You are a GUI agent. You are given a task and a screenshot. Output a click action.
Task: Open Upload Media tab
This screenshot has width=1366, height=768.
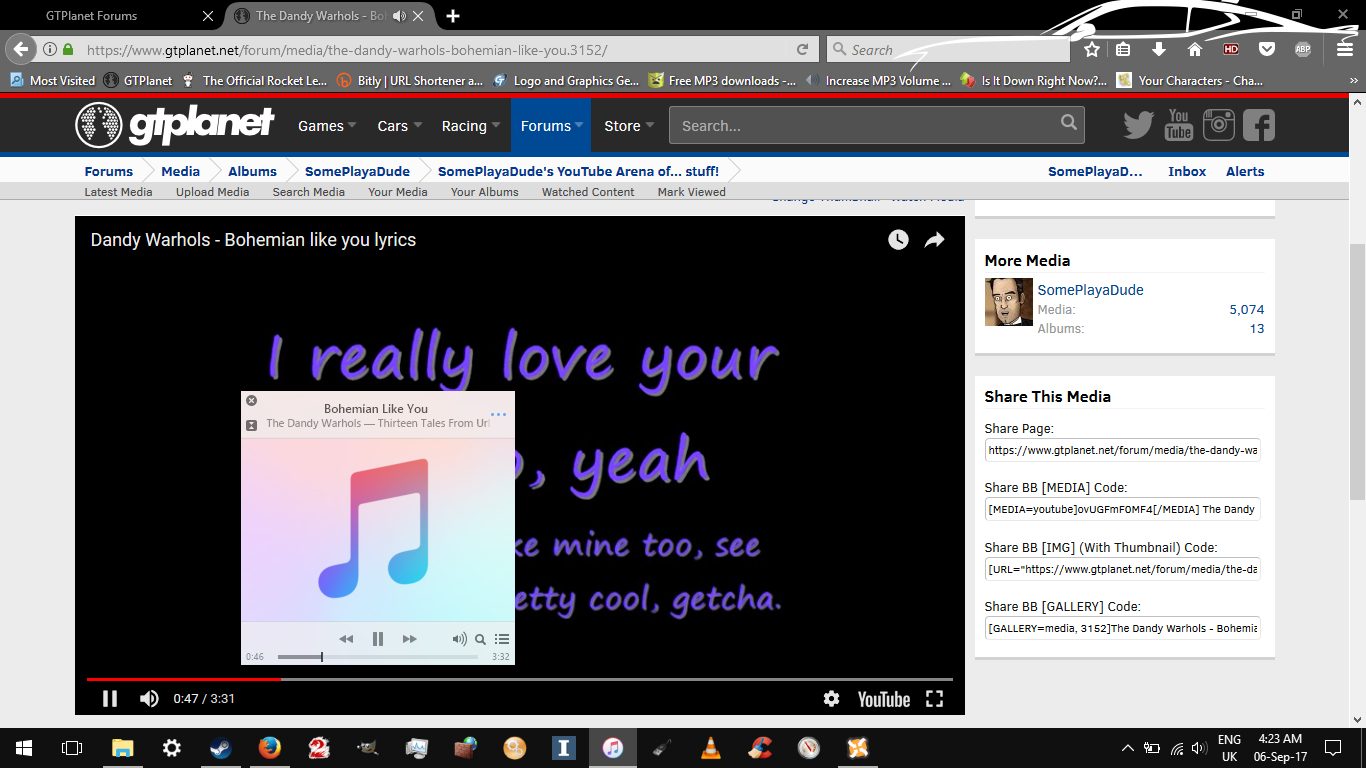pos(212,192)
